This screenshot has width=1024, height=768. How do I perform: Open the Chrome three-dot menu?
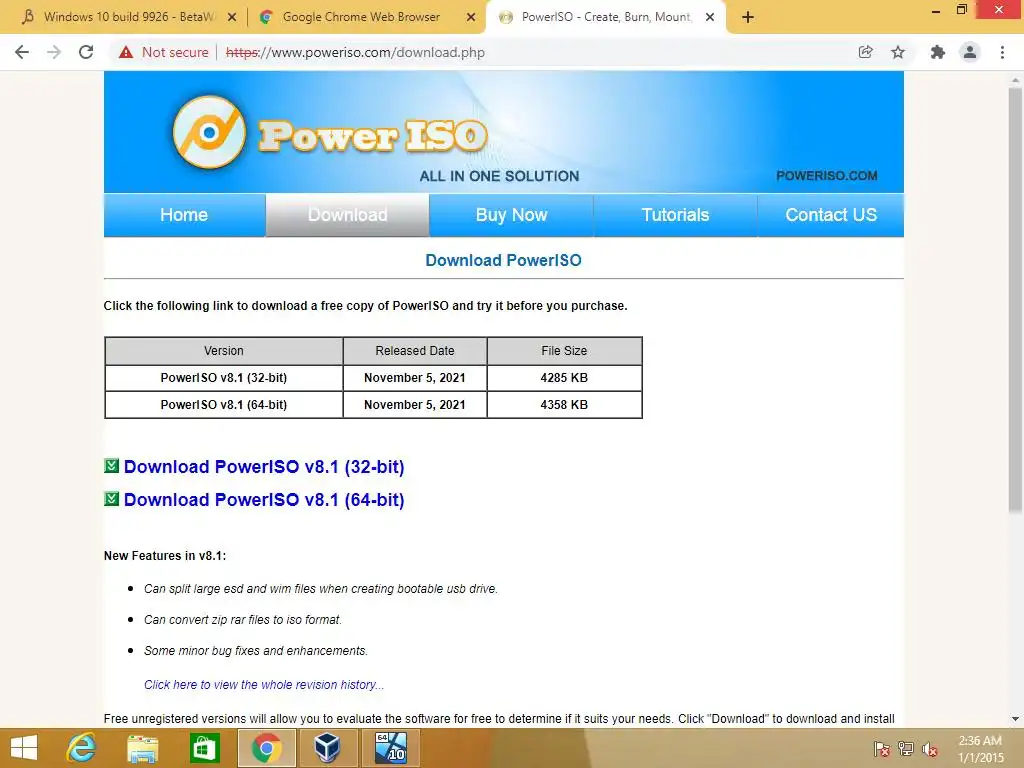pyautogui.click(x=1002, y=52)
